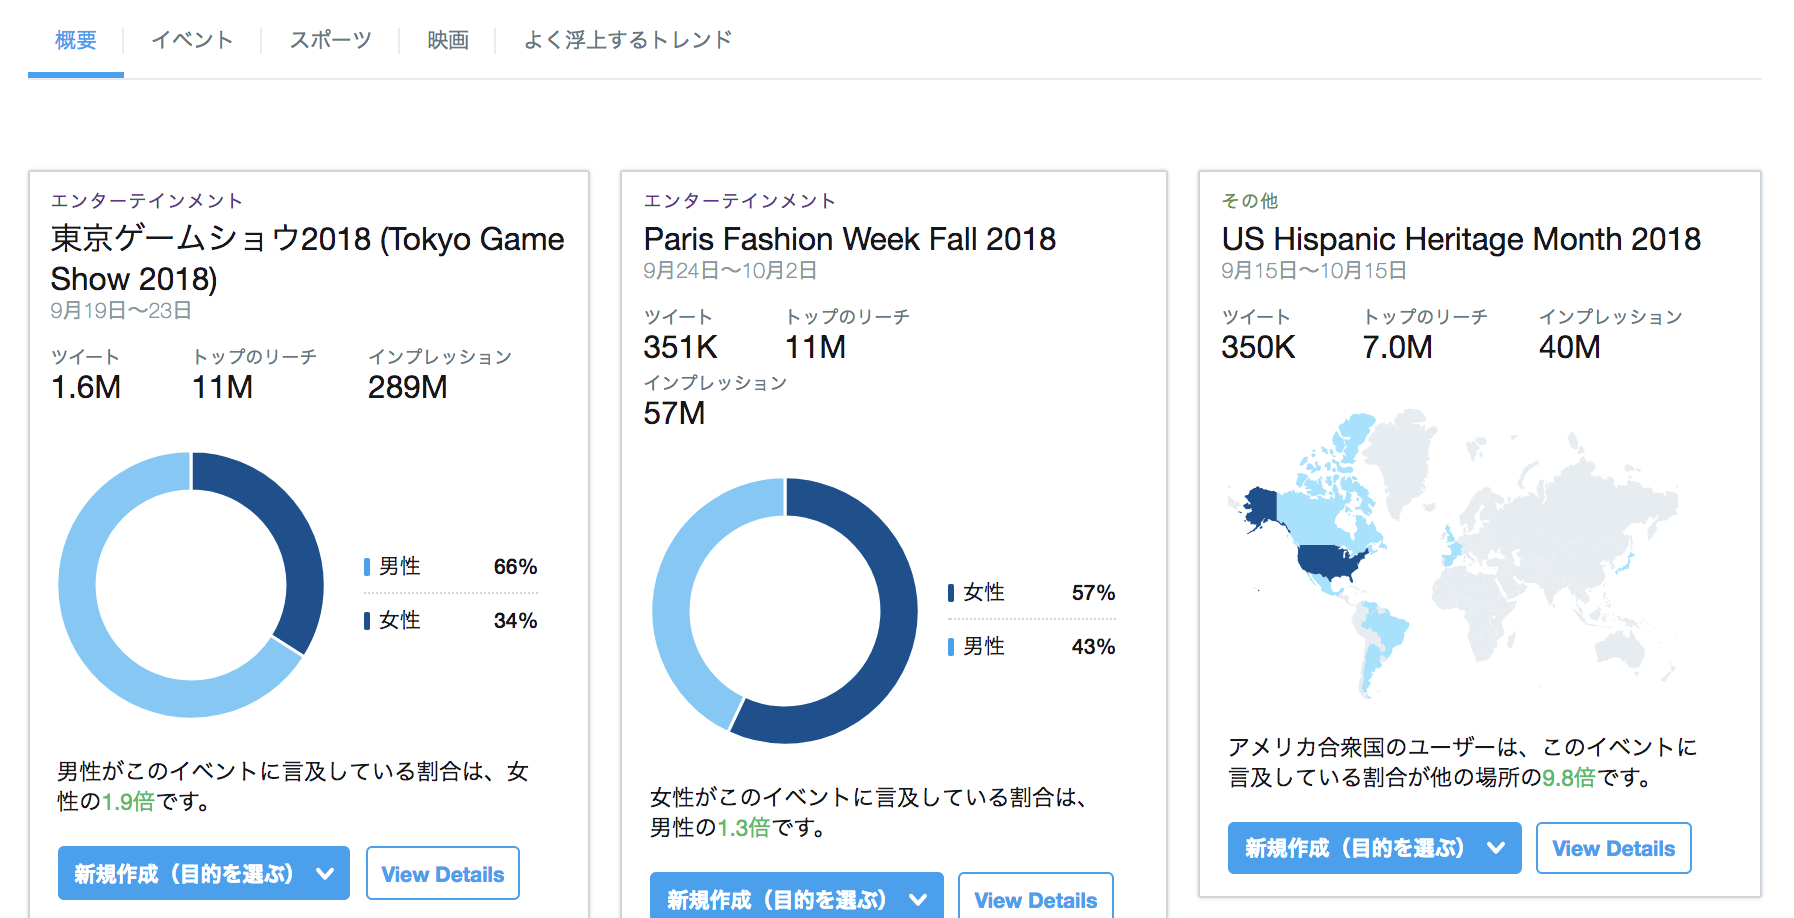Click the 9月19日〜23日 date range
1794x918 pixels.
(x=121, y=310)
